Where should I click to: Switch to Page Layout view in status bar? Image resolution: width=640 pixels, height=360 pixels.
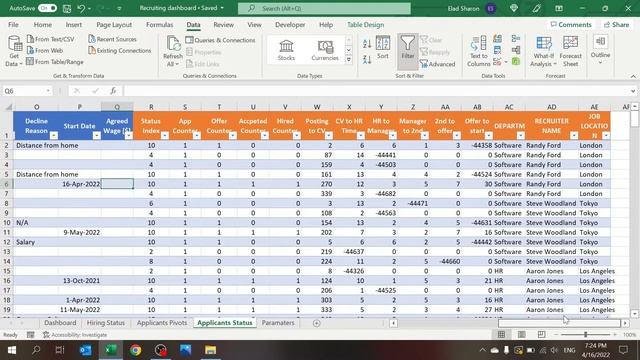click(x=521, y=335)
